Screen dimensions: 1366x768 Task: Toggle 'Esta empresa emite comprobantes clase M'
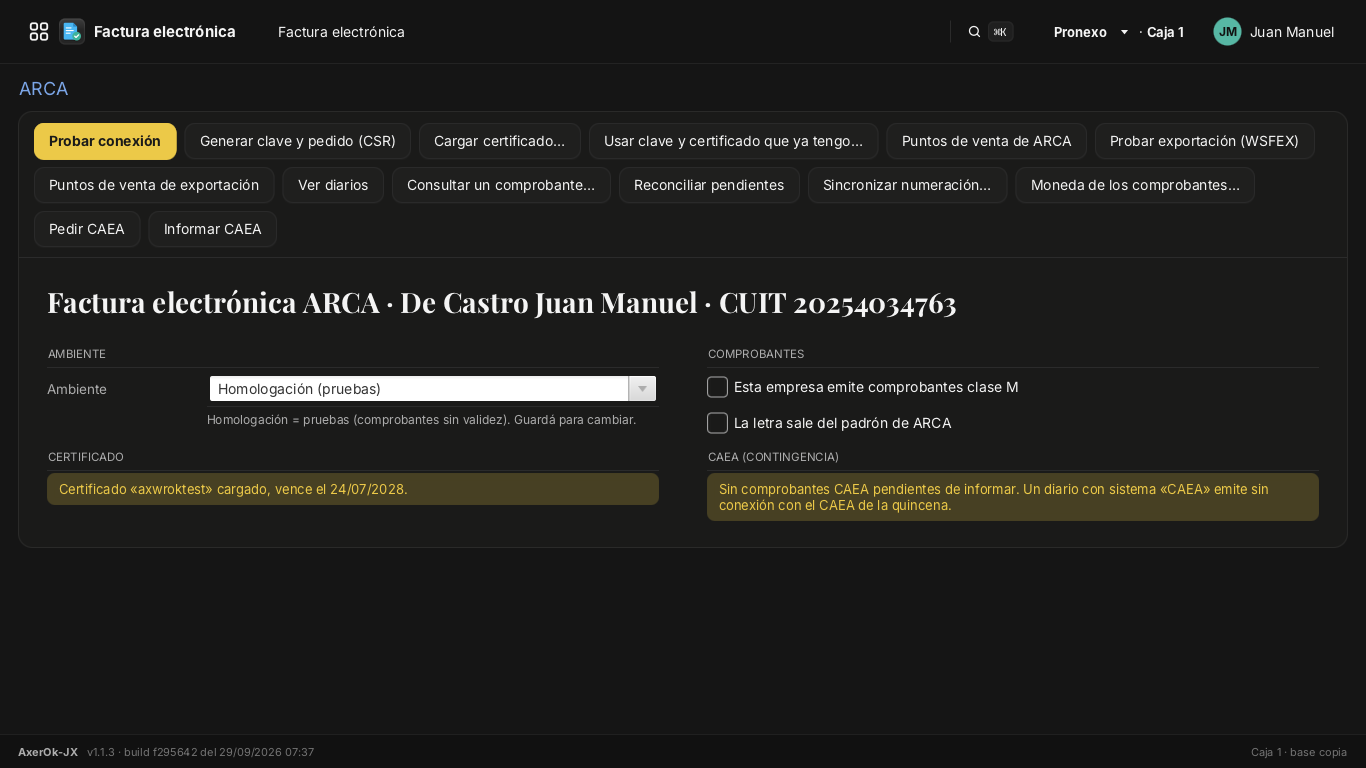click(717, 387)
